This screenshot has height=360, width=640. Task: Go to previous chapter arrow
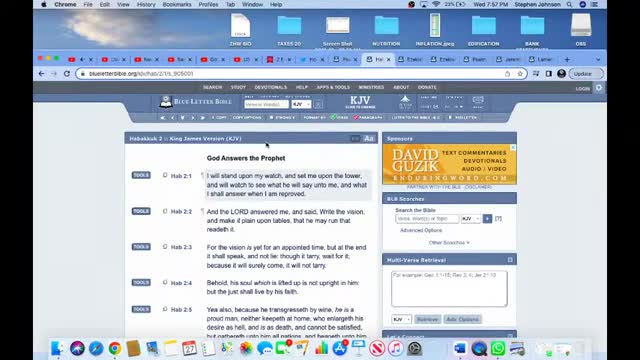click(173, 118)
